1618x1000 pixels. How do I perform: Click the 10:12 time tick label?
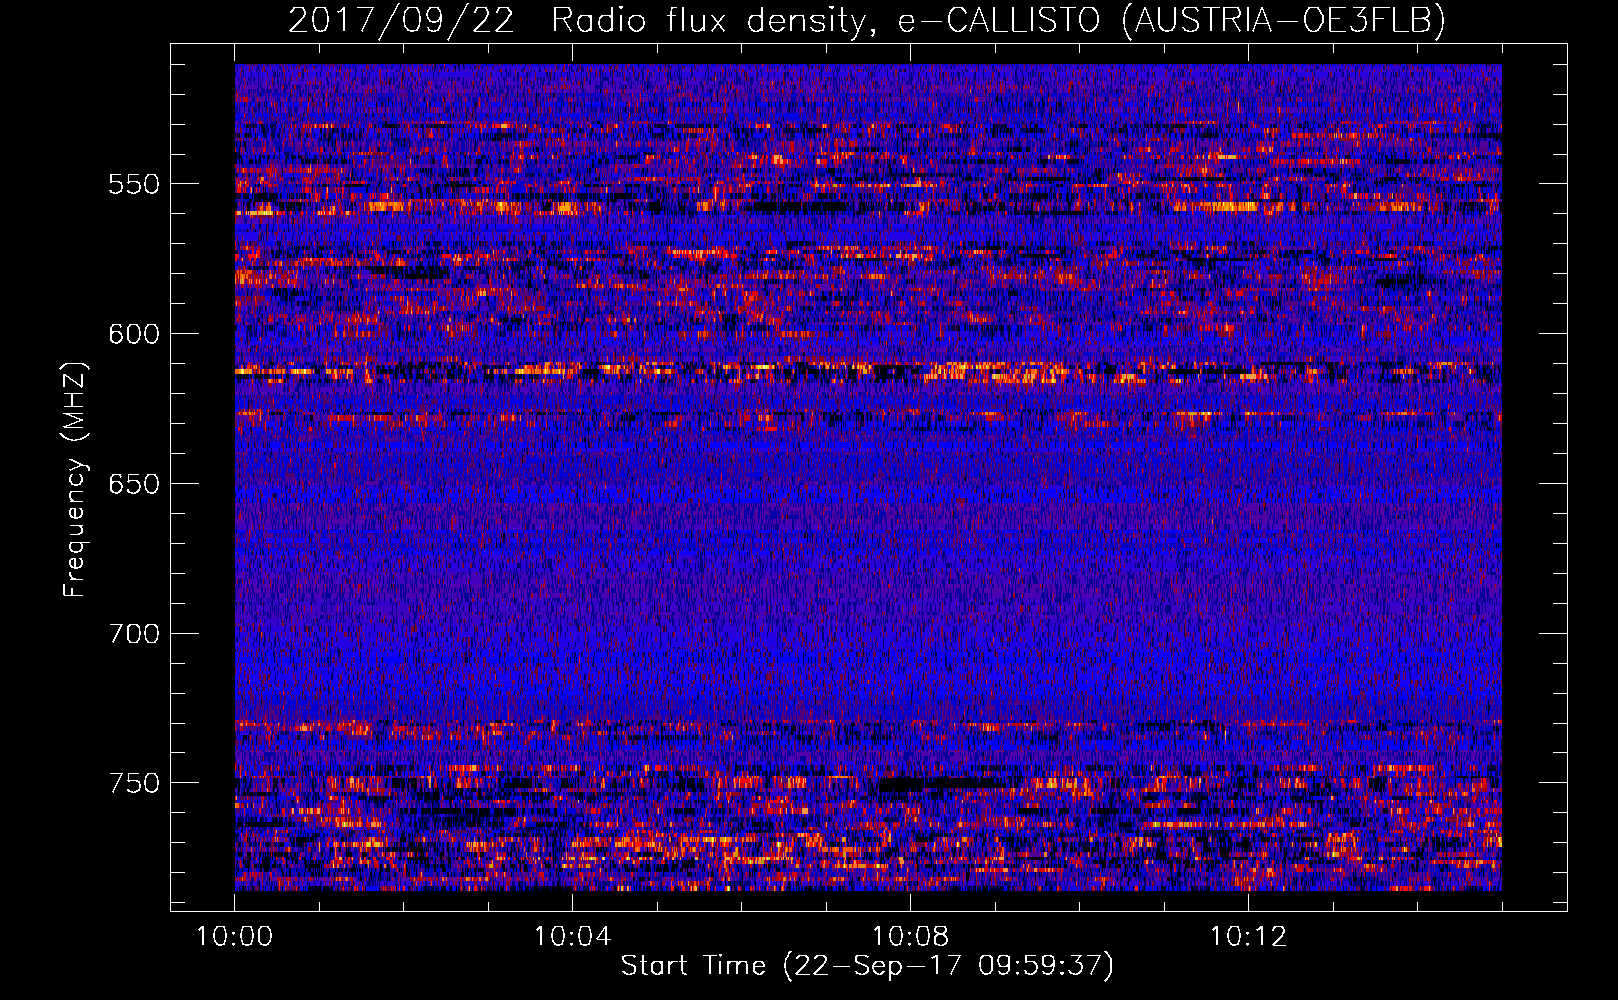click(x=1249, y=936)
